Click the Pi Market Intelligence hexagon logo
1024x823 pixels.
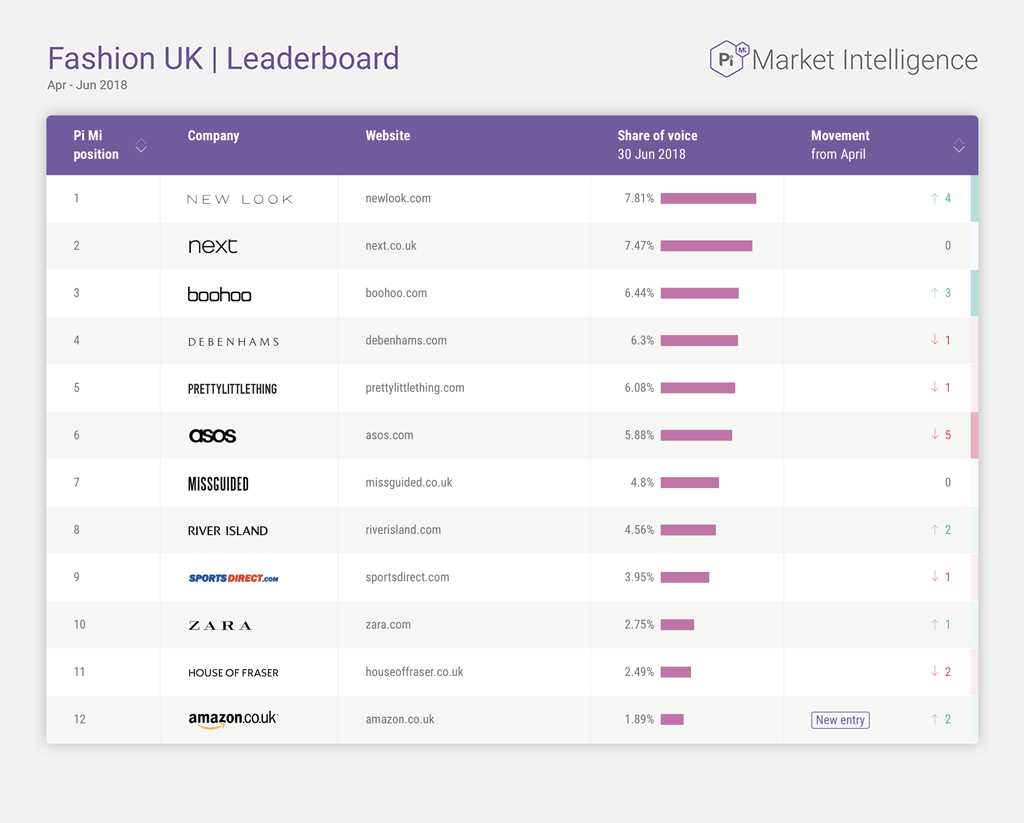tap(729, 59)
